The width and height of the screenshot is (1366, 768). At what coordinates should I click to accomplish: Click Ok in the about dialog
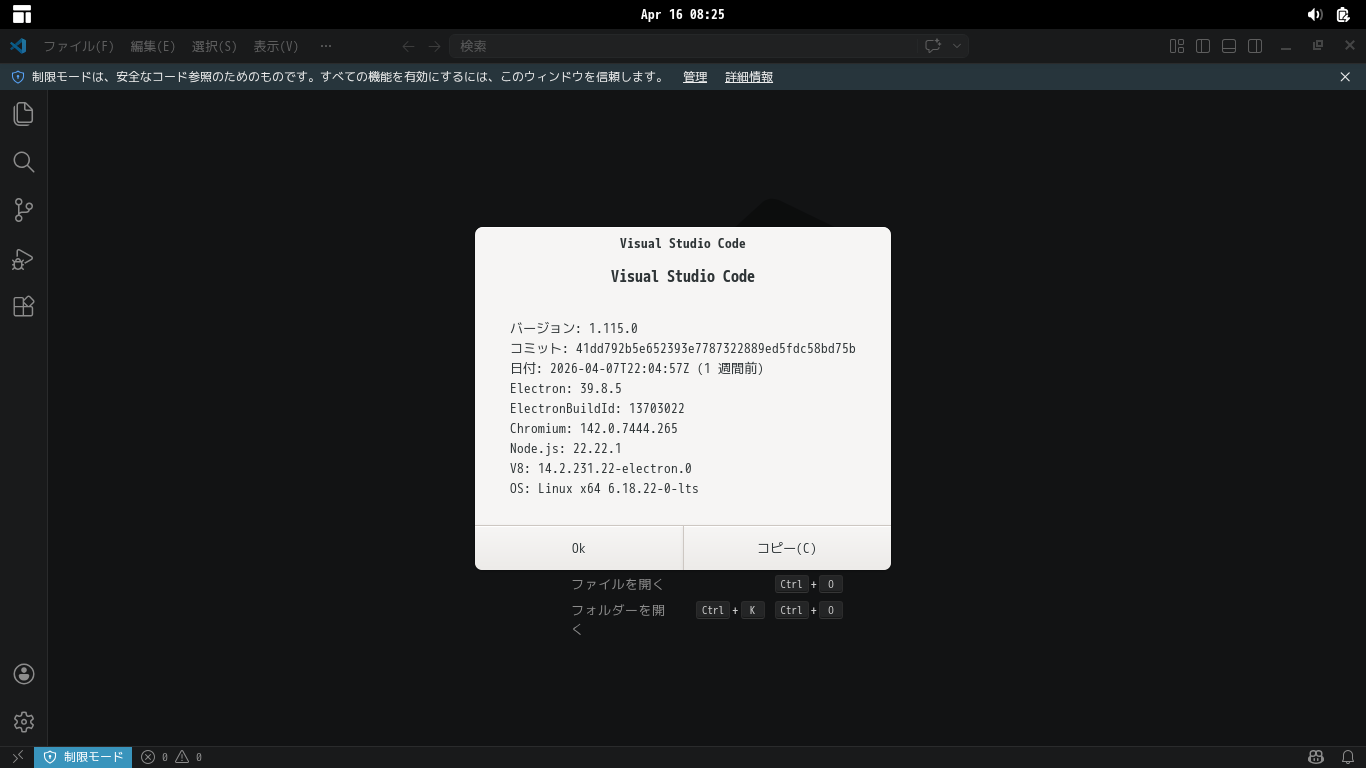(578, 548)
